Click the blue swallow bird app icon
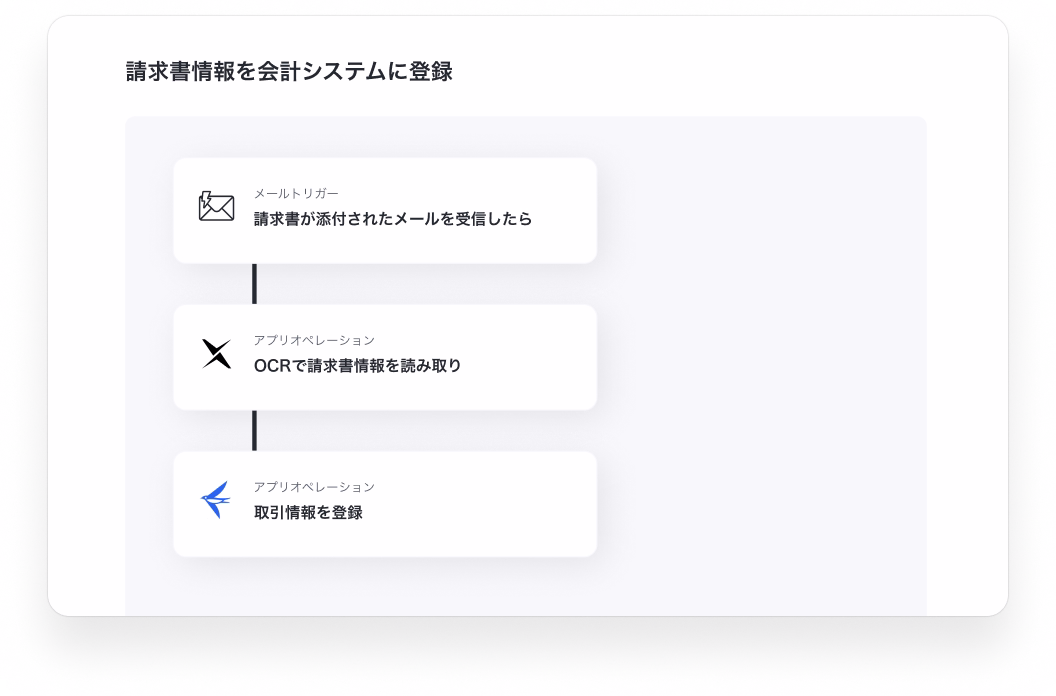 pos(216,499)
